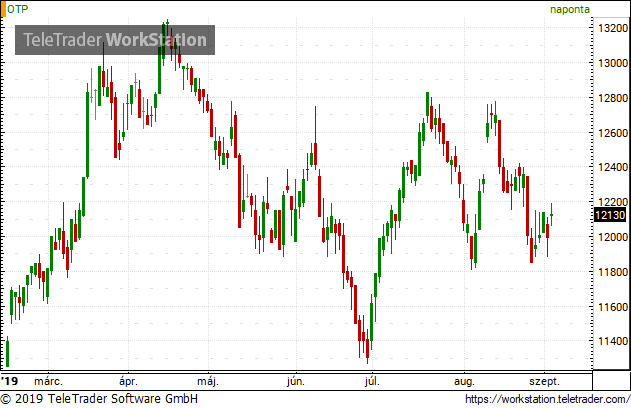Click the 2019 TeleTrader Software GmbH copyright text
The image size is (631, 408).
(99, 399)
